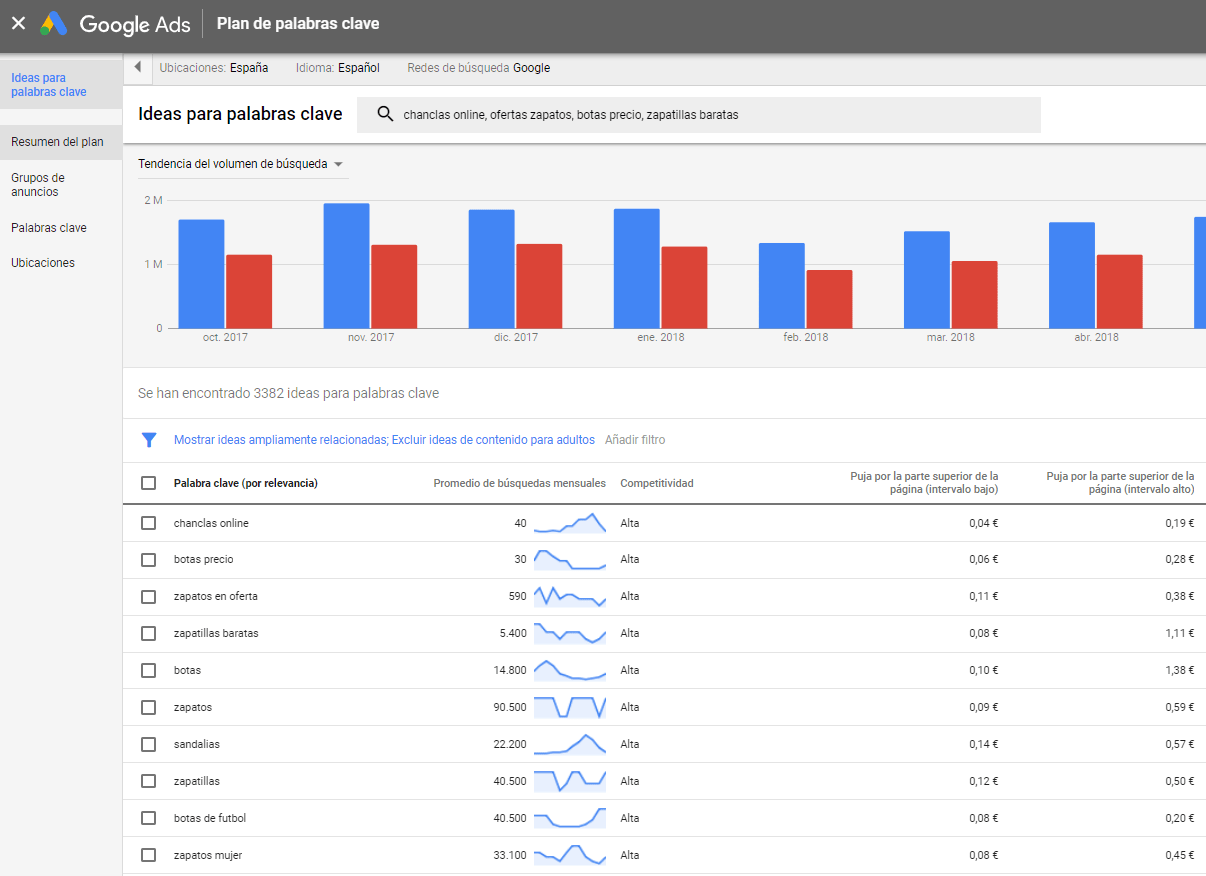
Task: Click the trend sparkline for sandalias
Action: point(570,745)
